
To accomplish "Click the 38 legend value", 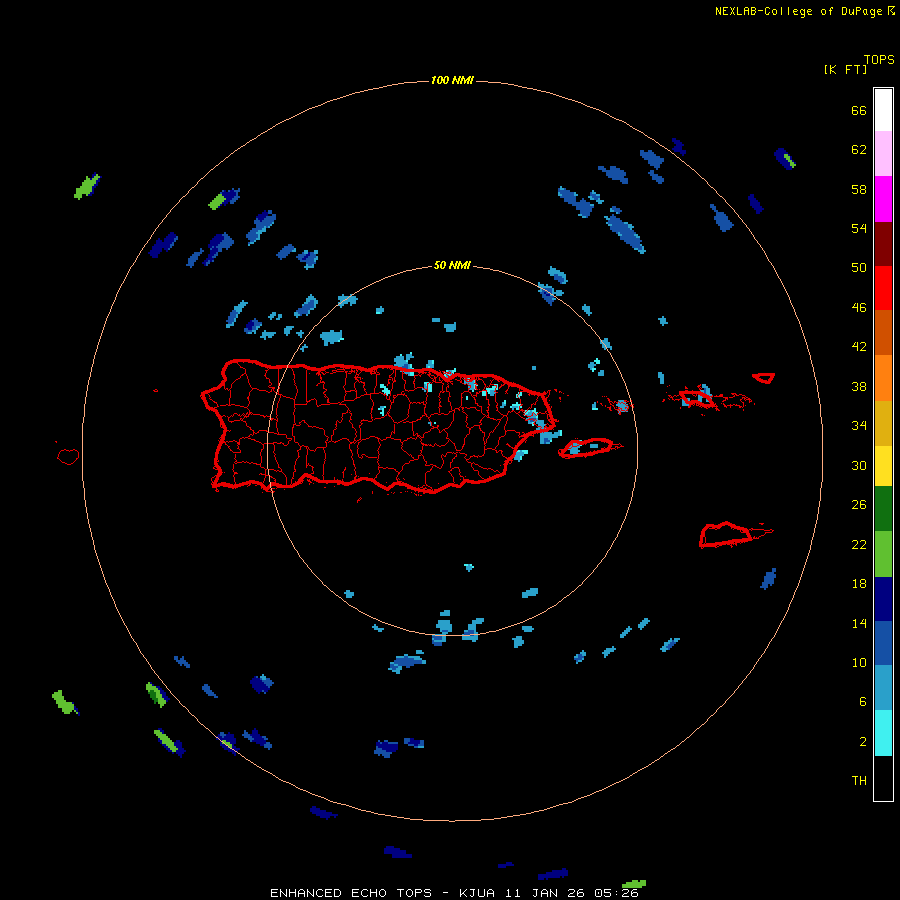I will [859, 387].
